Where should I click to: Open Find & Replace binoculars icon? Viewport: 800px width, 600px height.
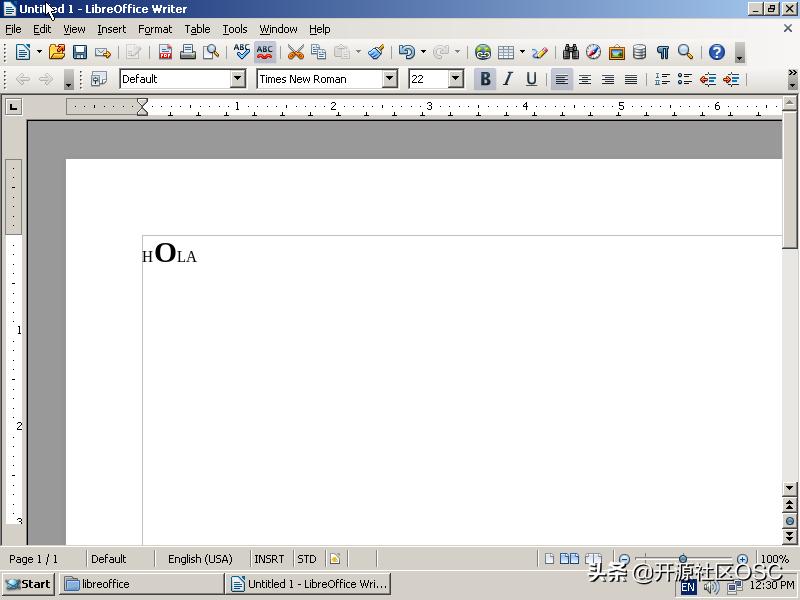point(570,52)
